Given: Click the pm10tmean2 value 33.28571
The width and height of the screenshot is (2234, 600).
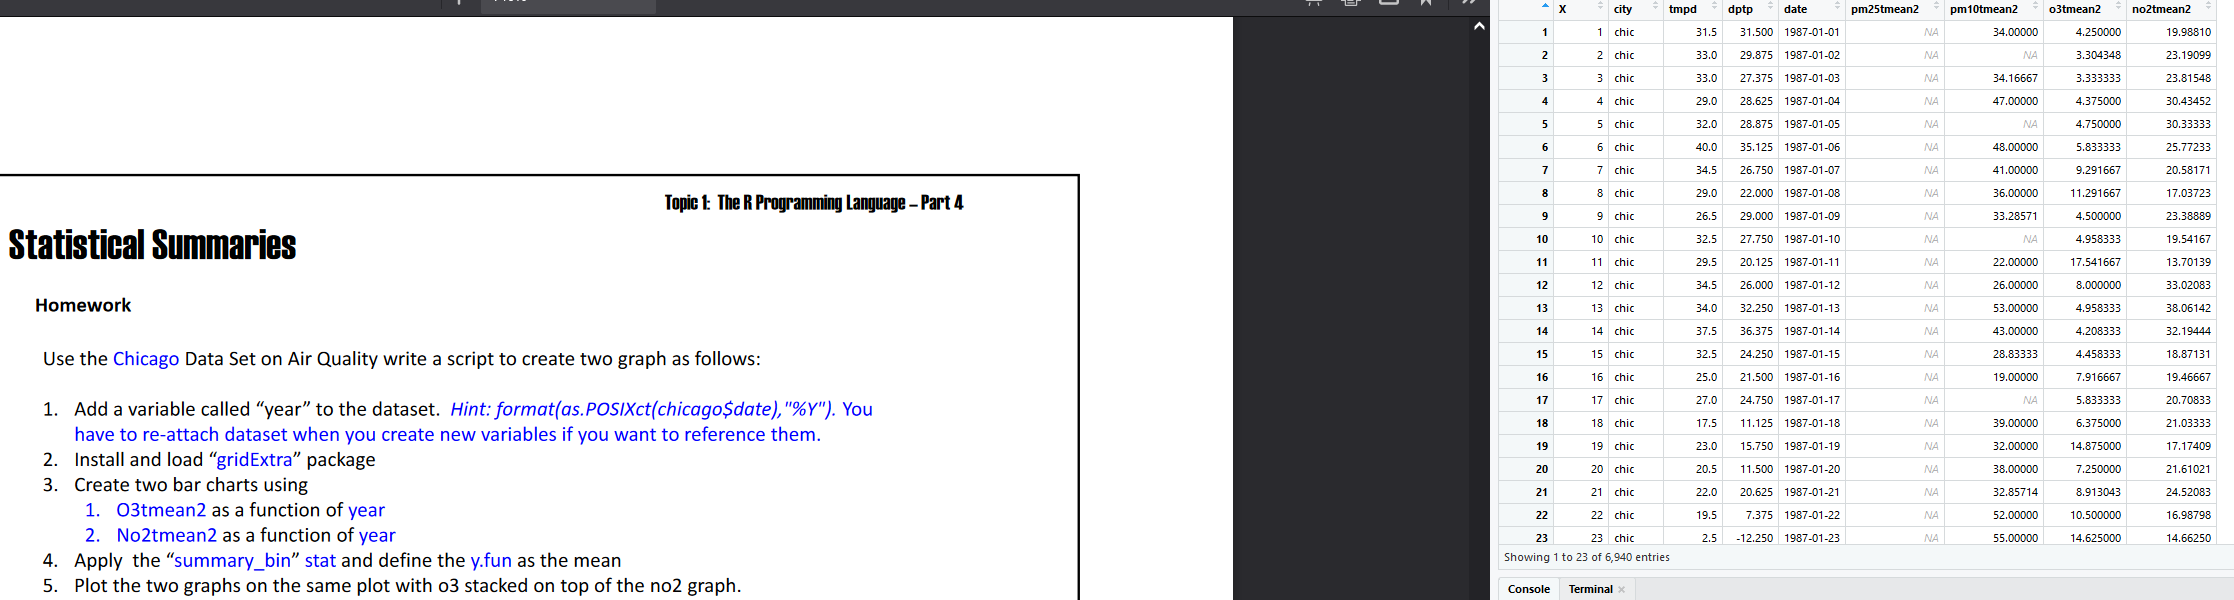Looking at the screenshot, I should pos(2015,216).
